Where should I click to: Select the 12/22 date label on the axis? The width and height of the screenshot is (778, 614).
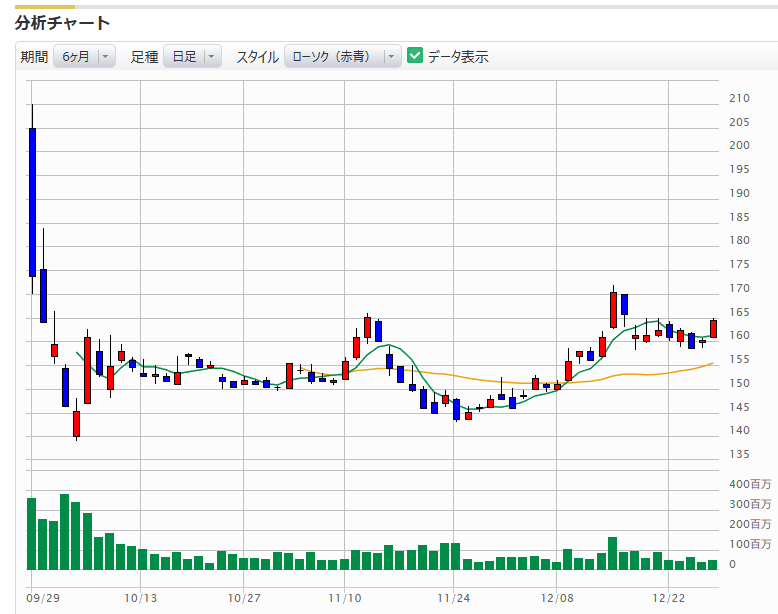[x=668, y=598]
